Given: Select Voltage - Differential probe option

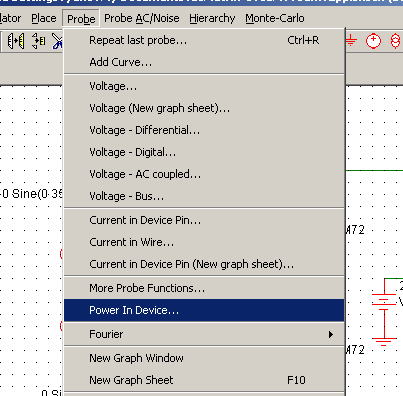Looking at the screenshot, I should coord(204,130).
